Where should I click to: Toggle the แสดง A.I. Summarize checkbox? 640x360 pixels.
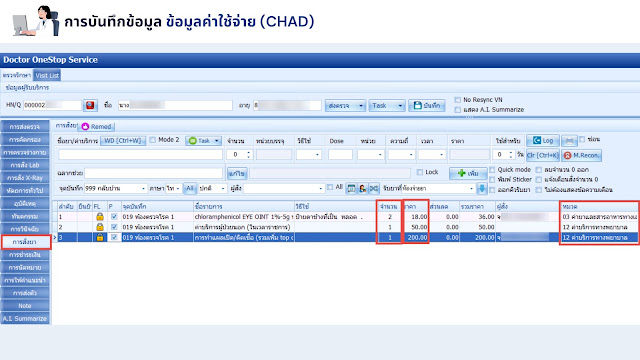click(458, 109)
